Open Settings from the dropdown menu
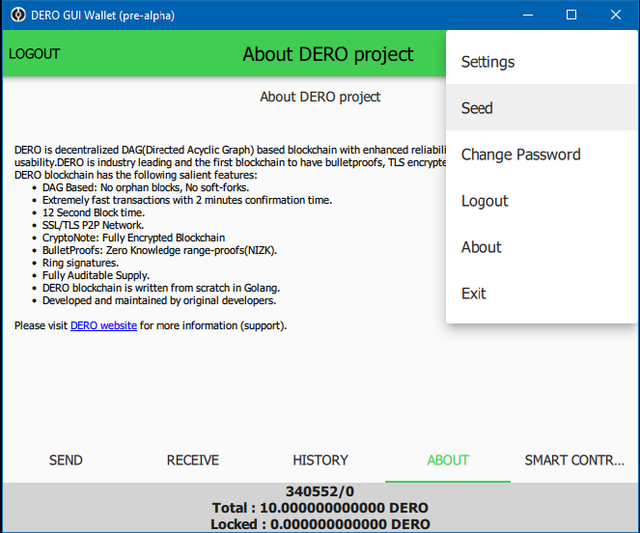The height and width of the screenshot is (533, 640). pos(542,62)
